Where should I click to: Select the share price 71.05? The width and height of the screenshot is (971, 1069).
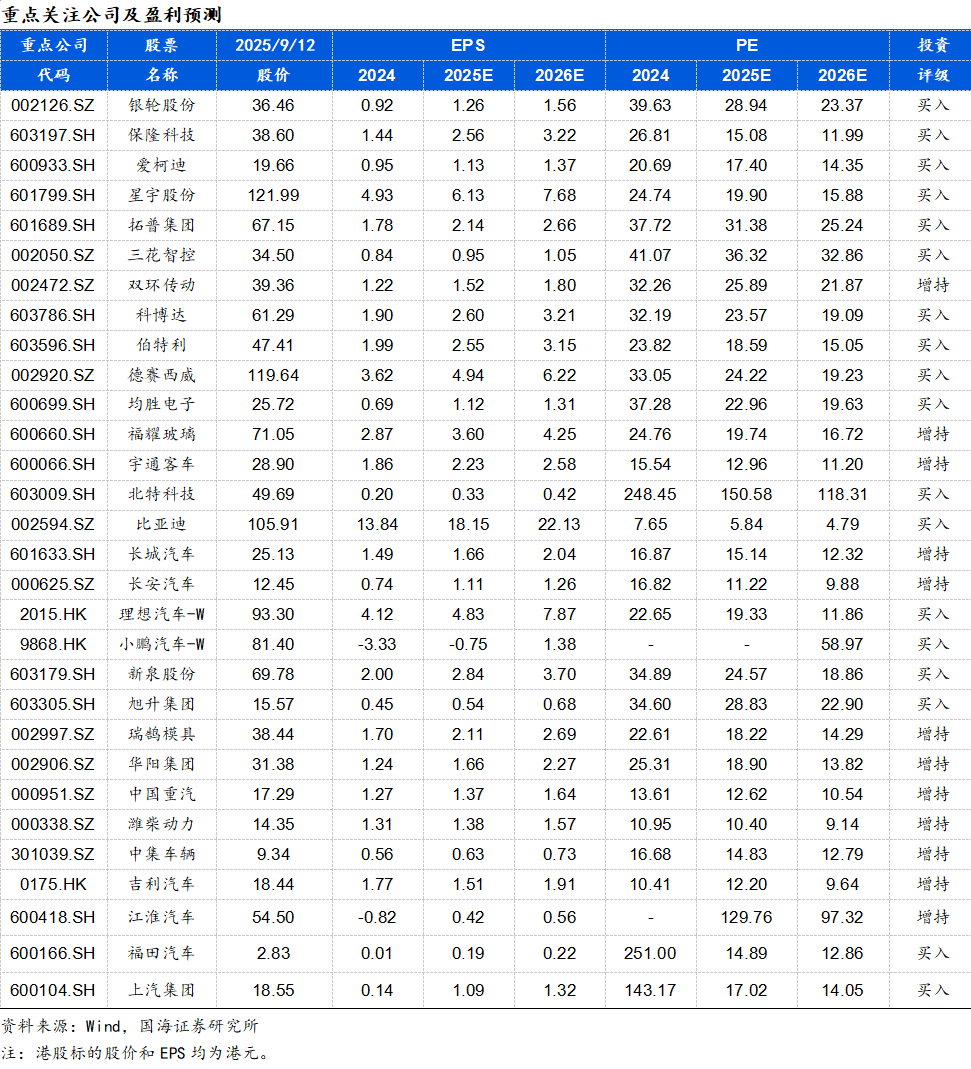273,435
